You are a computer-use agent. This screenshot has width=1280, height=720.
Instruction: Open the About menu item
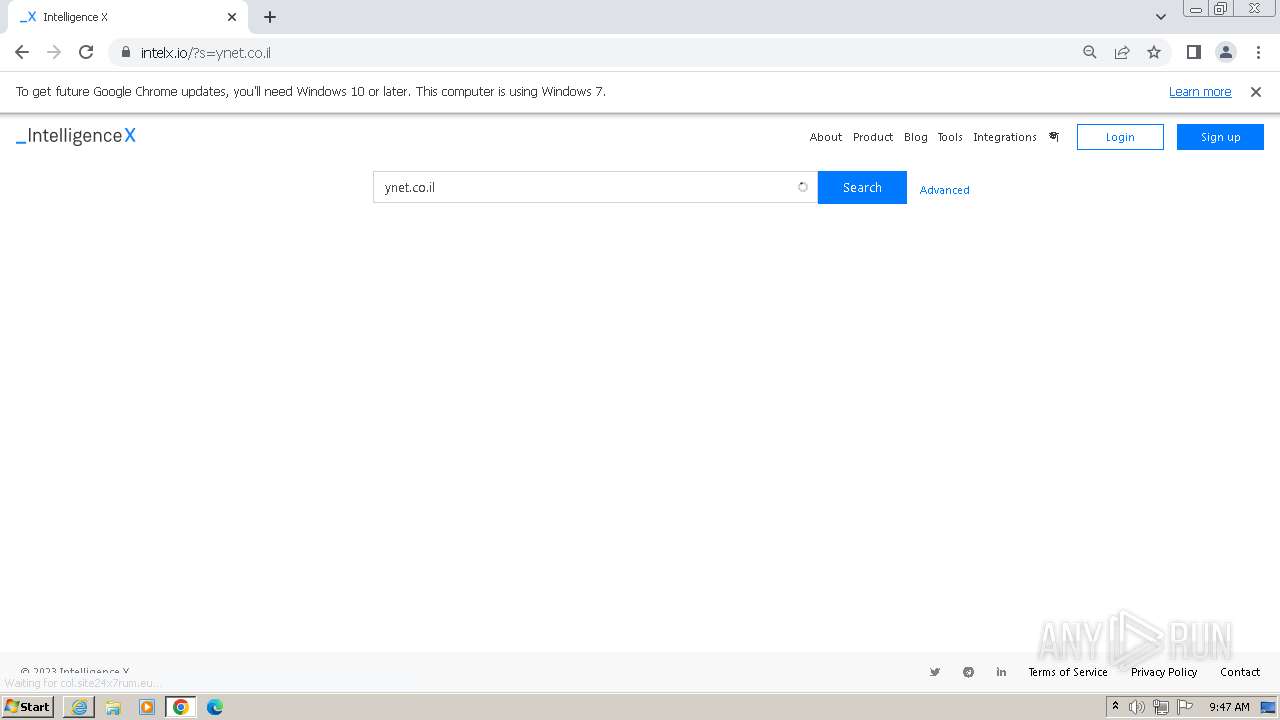(x=826, y=137)
